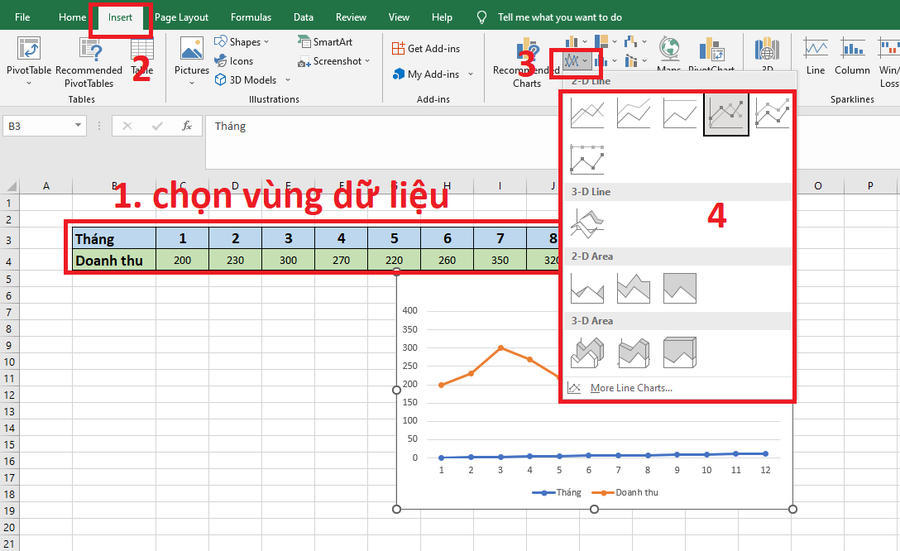Select the 3-D Line chart type

[587, 224]
